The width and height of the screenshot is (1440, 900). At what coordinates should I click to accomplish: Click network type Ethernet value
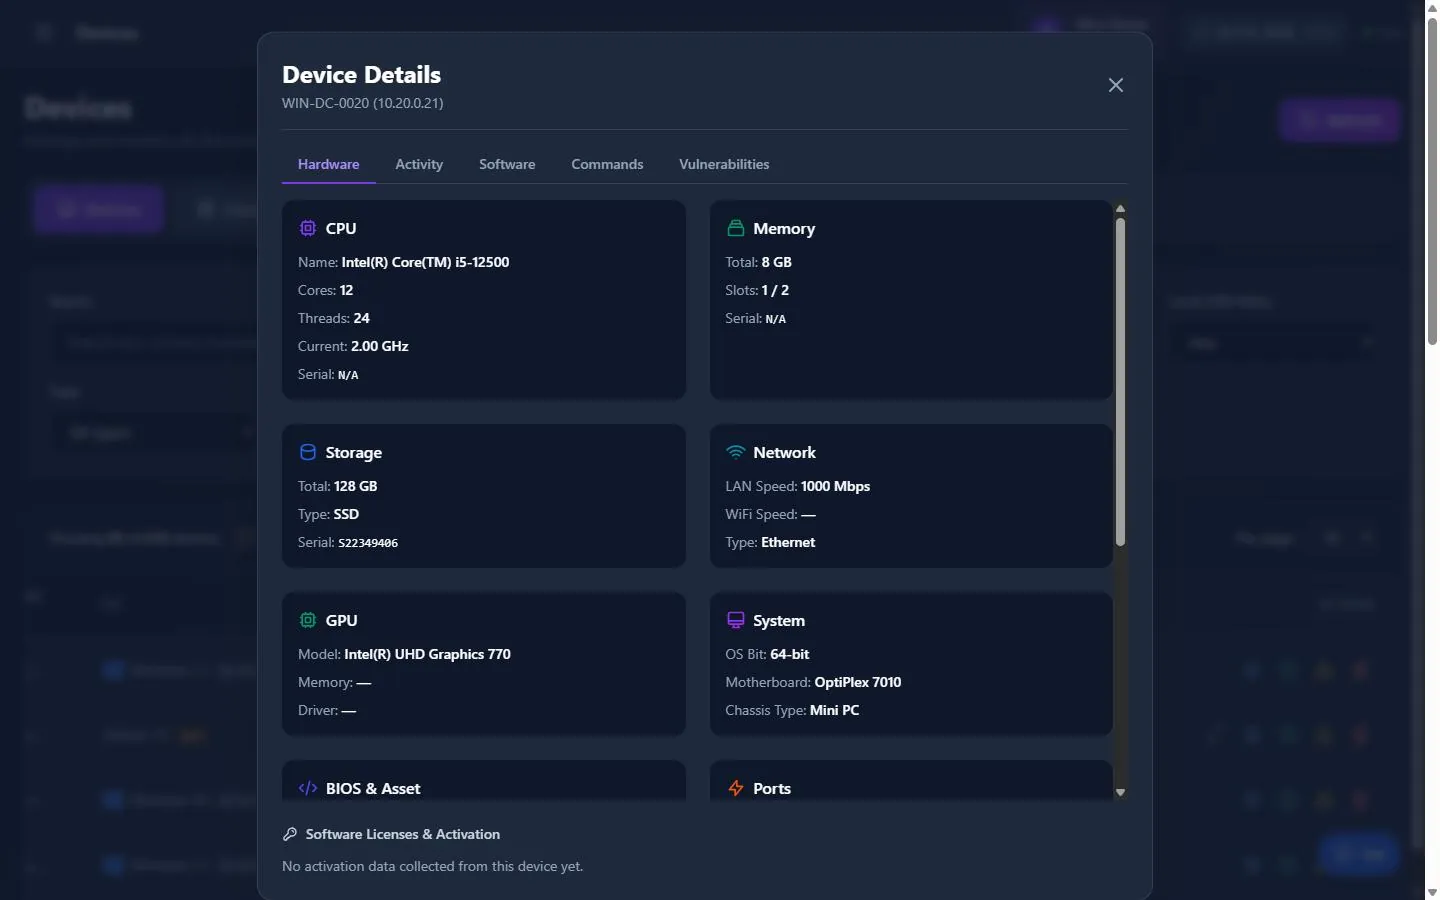tap(788, 542)
